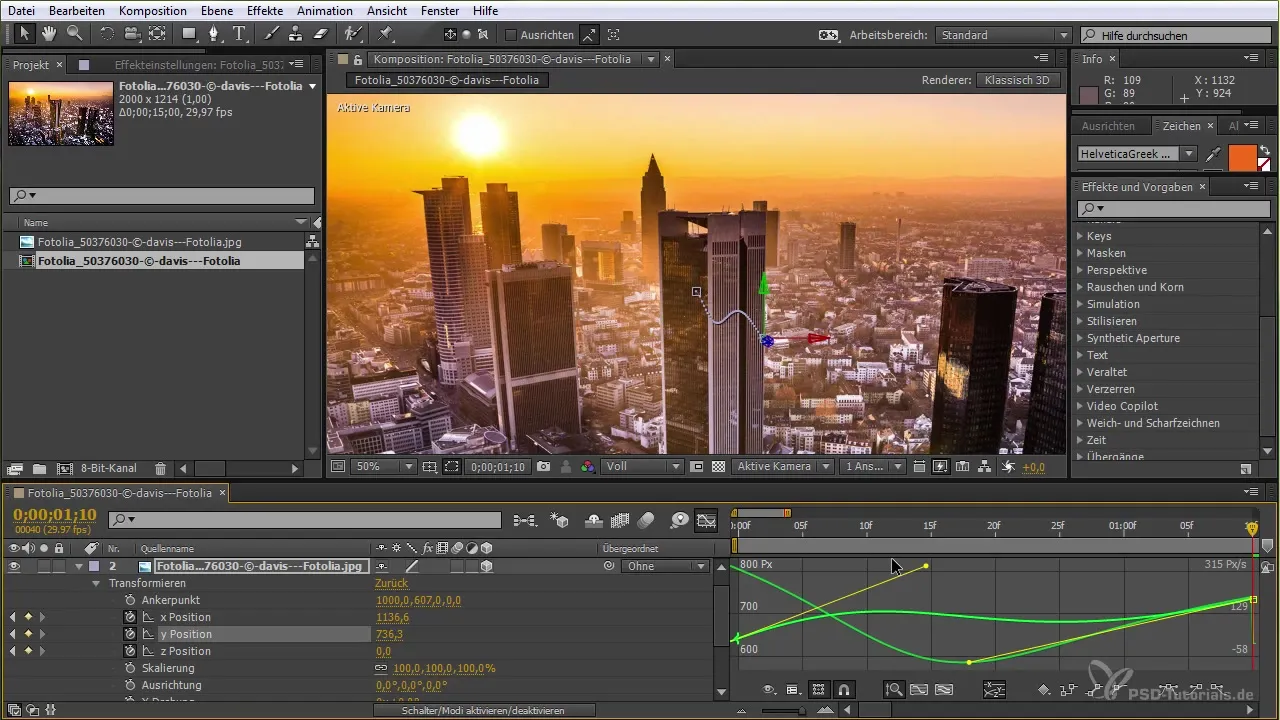This screenshot has width=1280, height=720.
Task: Open the 1 Ans... view layout dropdown
Action: coord(873,467)
